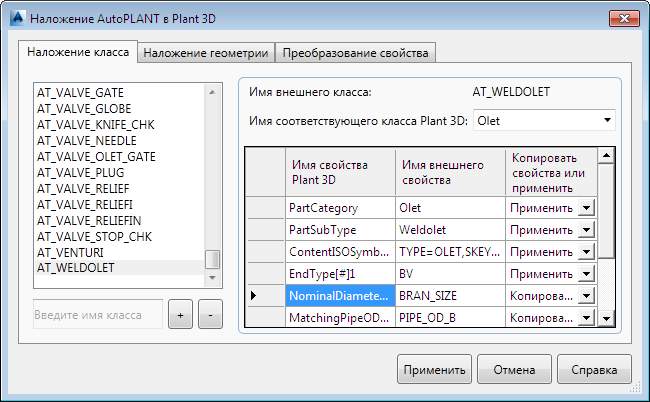
Task: Click the PIPE_OD_B external property cell
Action: point(450,317)
